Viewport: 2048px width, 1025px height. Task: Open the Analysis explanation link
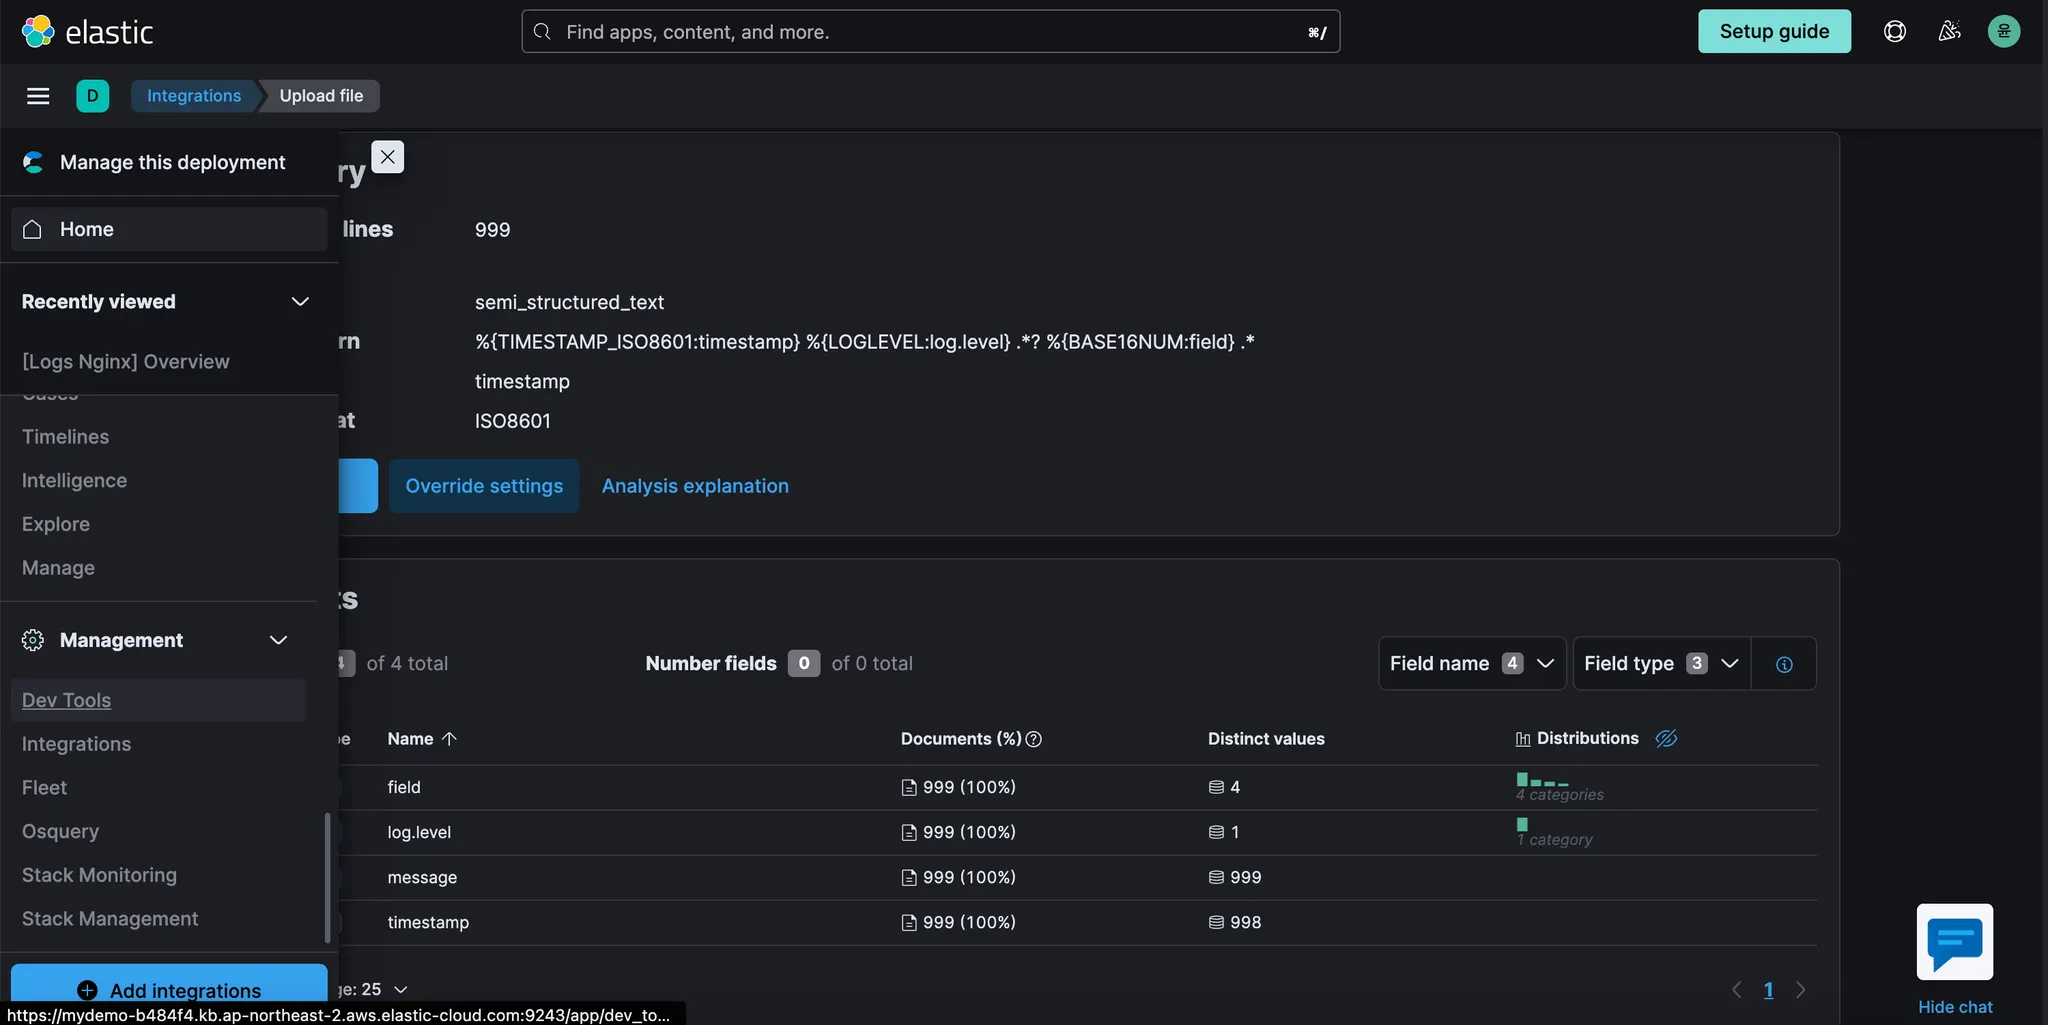(x=695, y=486)
